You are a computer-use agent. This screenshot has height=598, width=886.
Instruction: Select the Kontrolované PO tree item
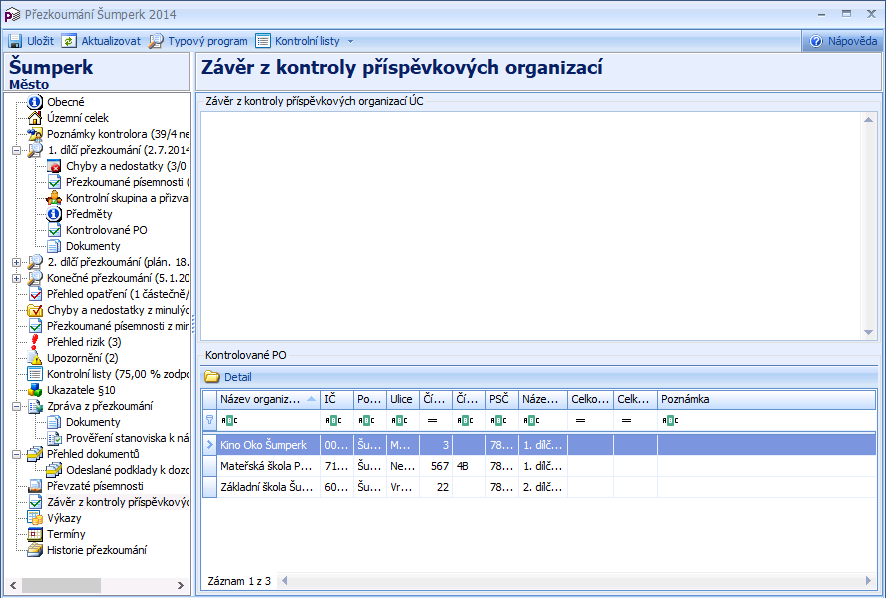(106, 230)
